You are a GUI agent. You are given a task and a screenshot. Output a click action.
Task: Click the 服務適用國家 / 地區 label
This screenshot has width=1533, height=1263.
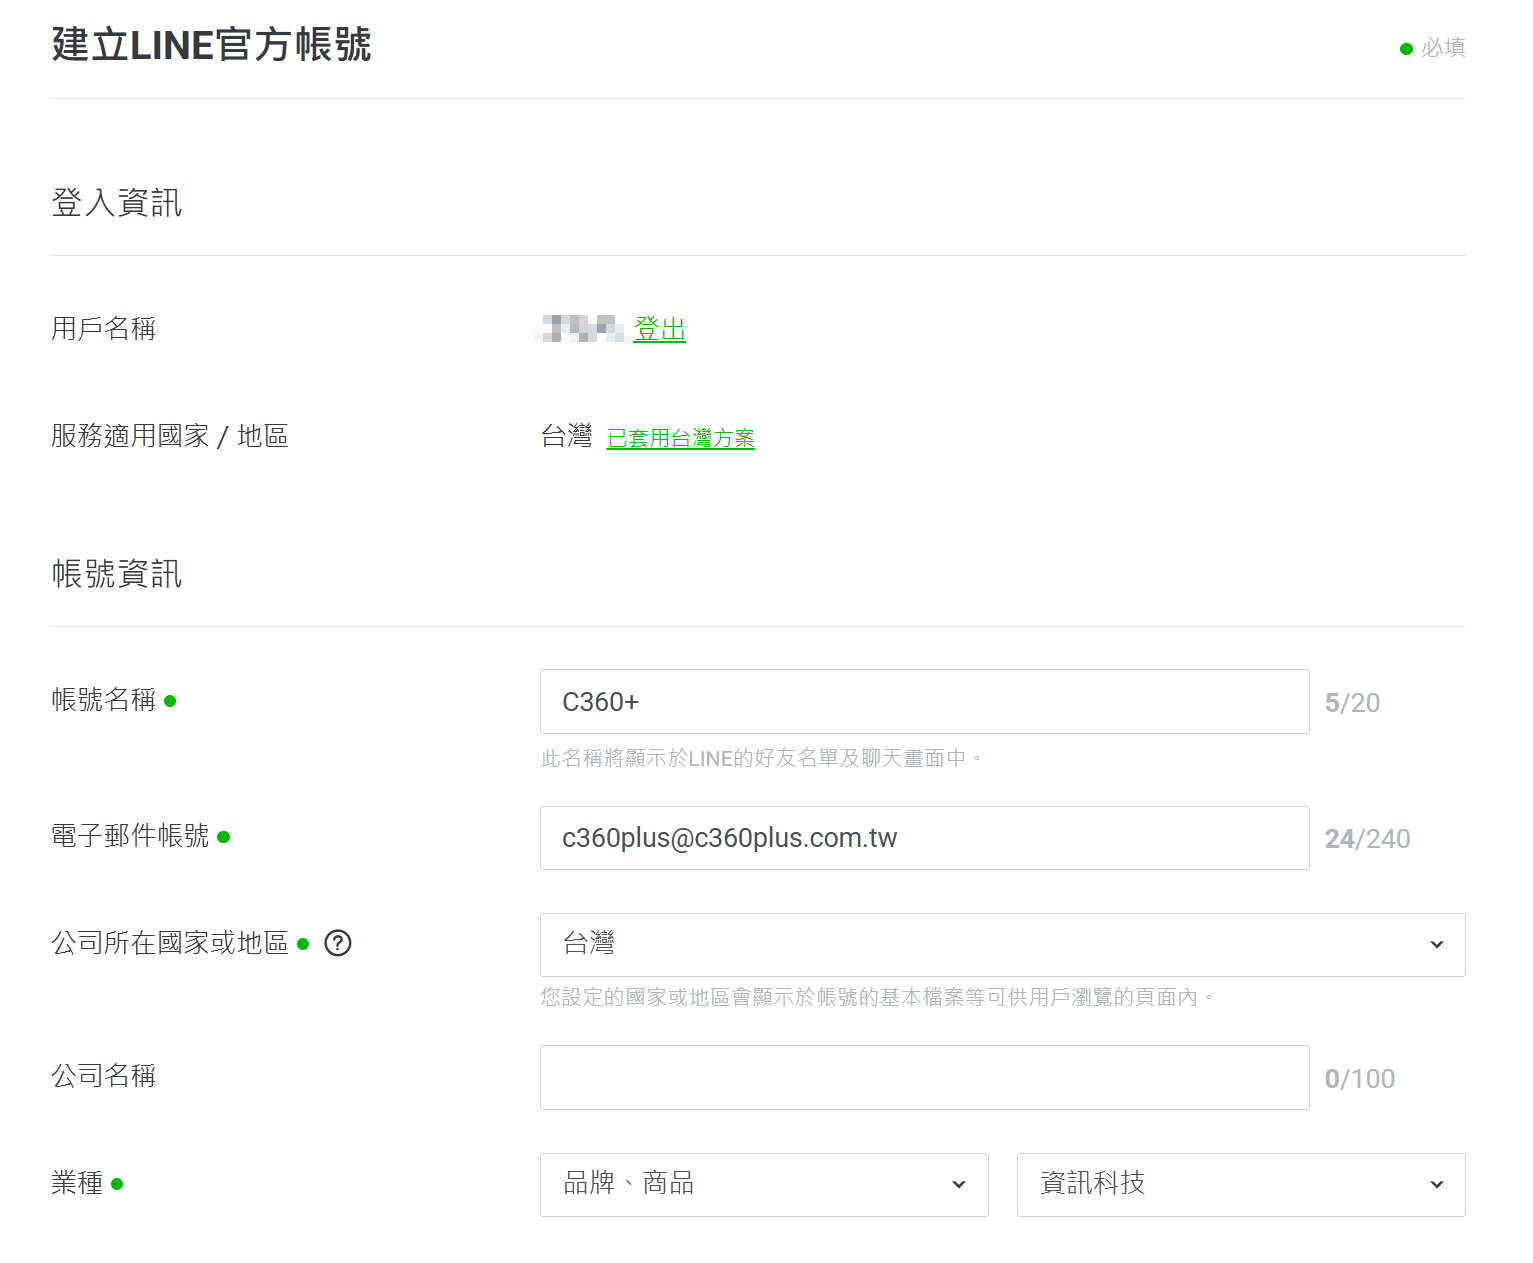click(170, 436)
